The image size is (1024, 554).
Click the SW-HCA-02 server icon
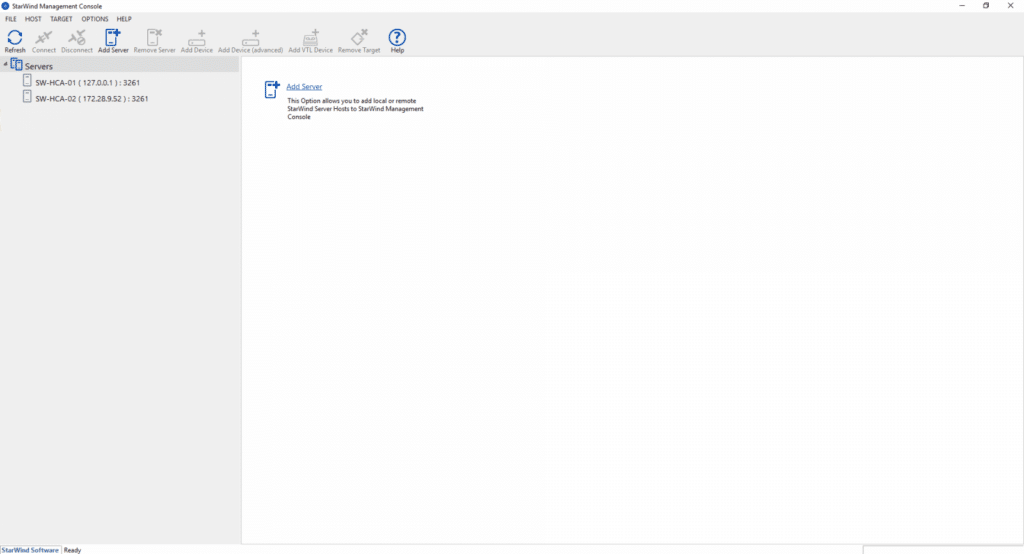tap(27, 96)
